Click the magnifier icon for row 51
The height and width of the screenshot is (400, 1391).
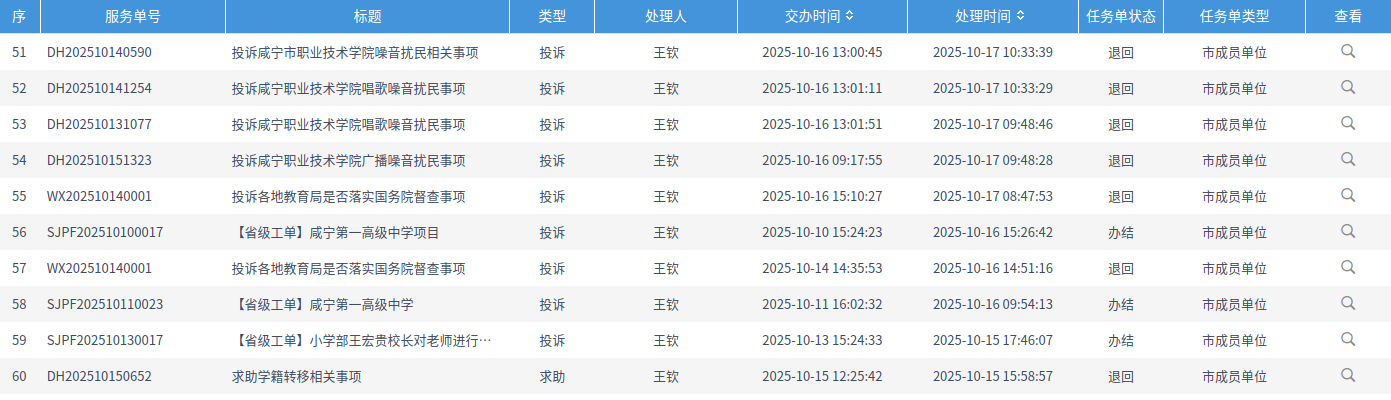point(1348,52)
